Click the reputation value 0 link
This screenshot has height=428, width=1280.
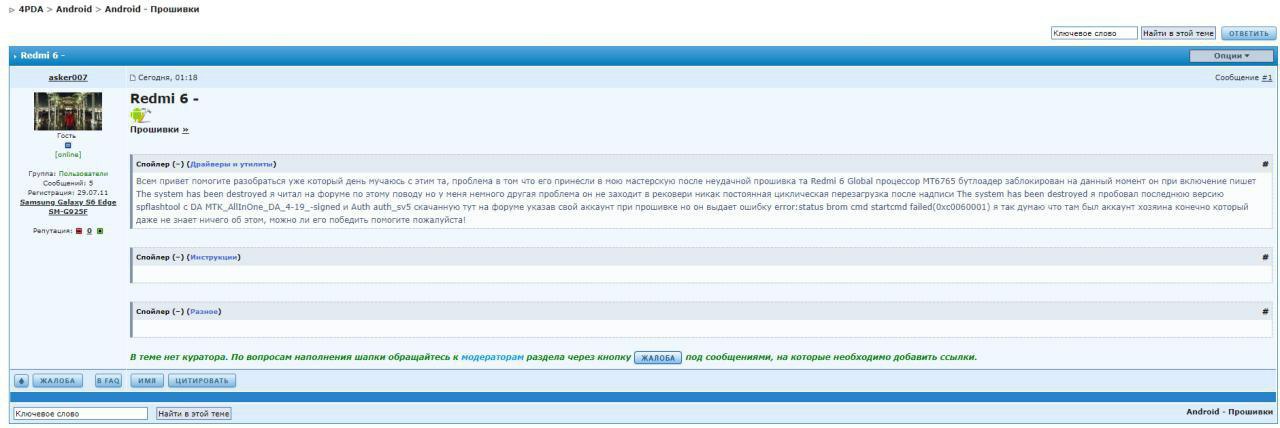[90, 231]
